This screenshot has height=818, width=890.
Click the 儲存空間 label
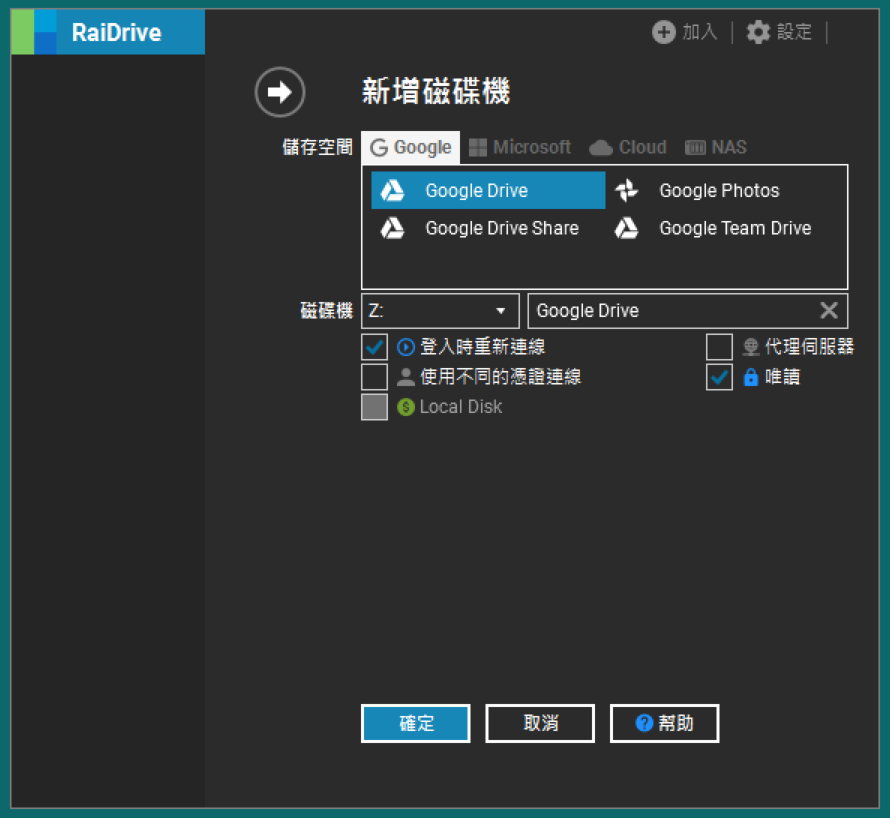(x=317, y=148)
